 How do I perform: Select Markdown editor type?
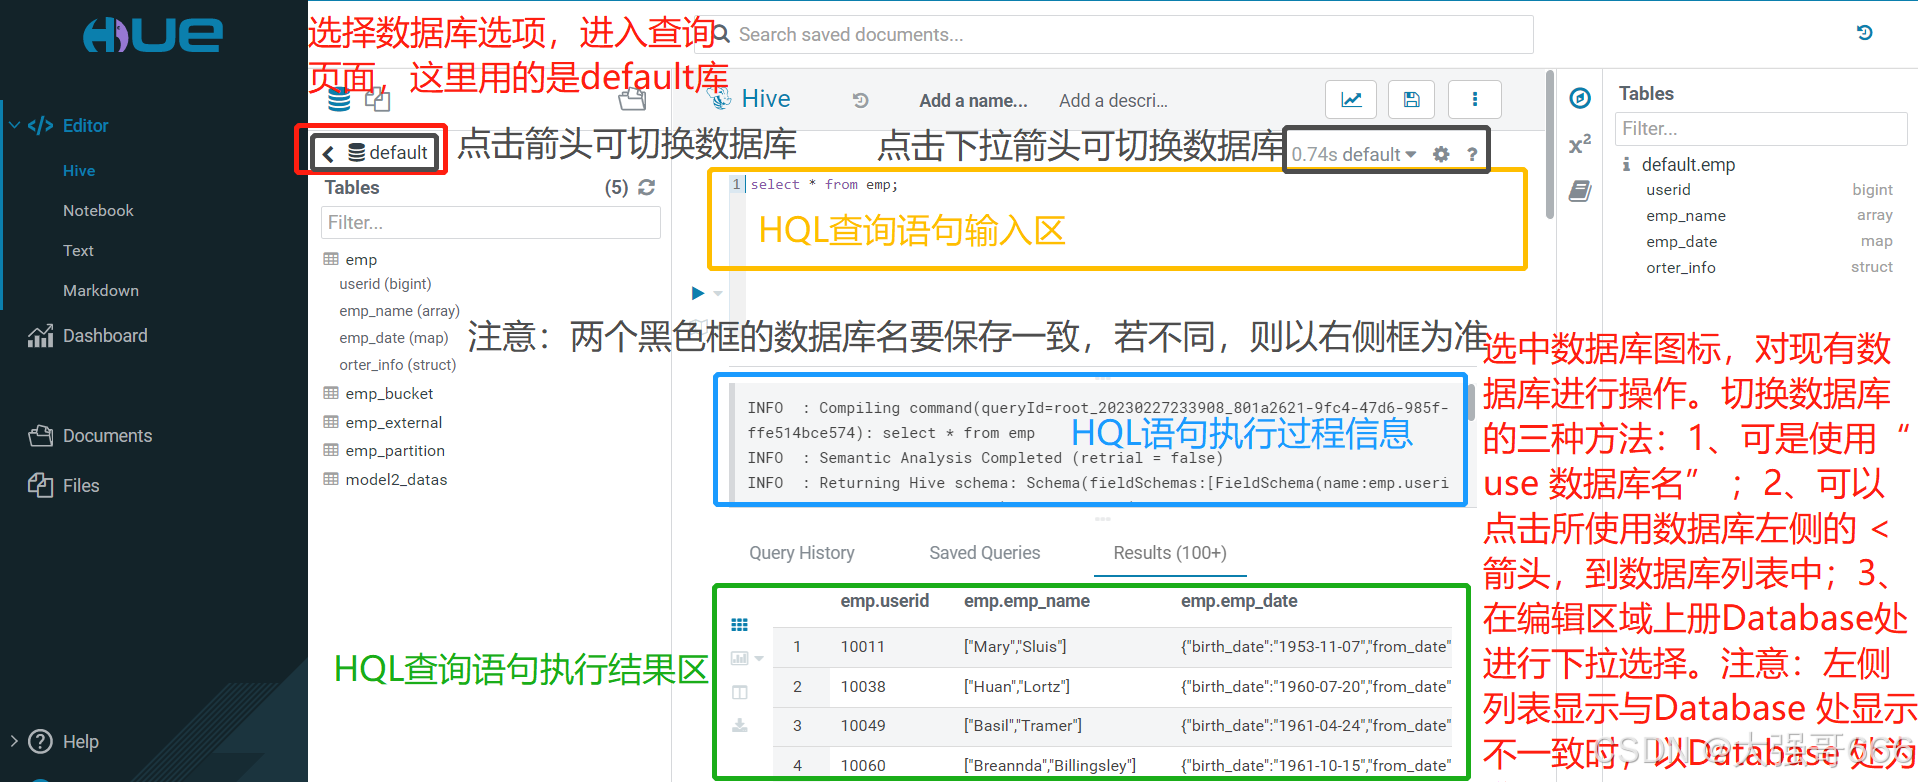coord(101,291)
